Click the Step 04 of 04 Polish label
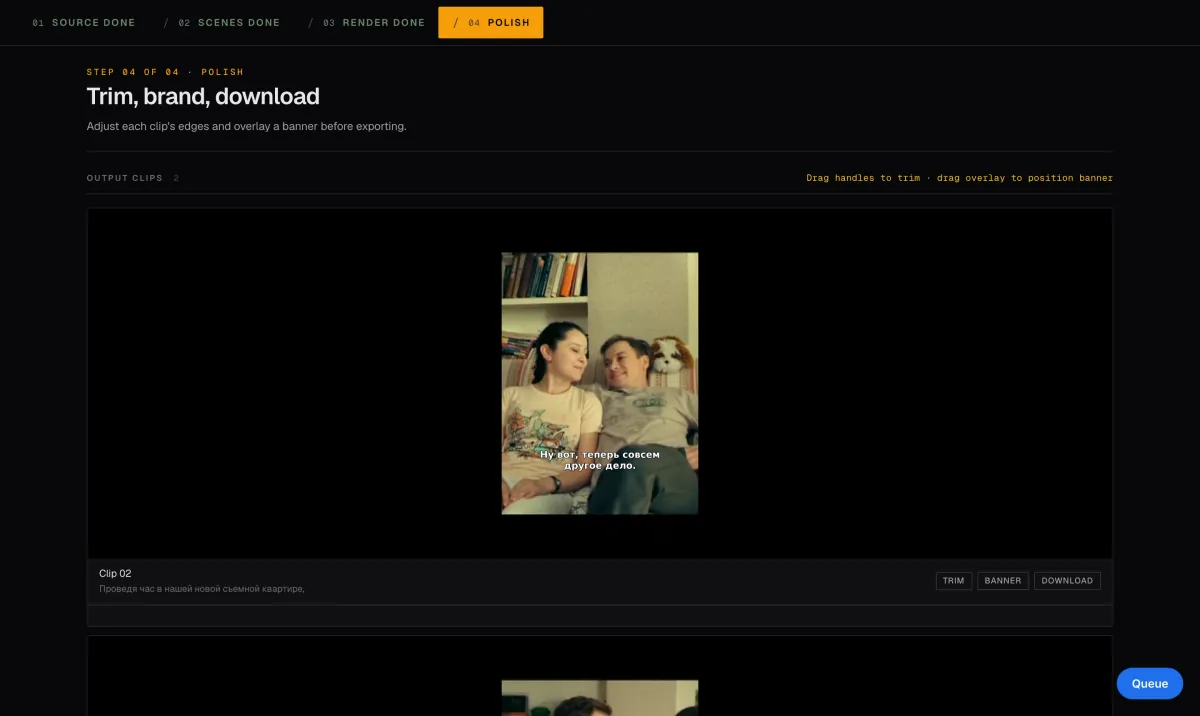Viewport: 1200px width, 716px height. click(x=165, y=72)
